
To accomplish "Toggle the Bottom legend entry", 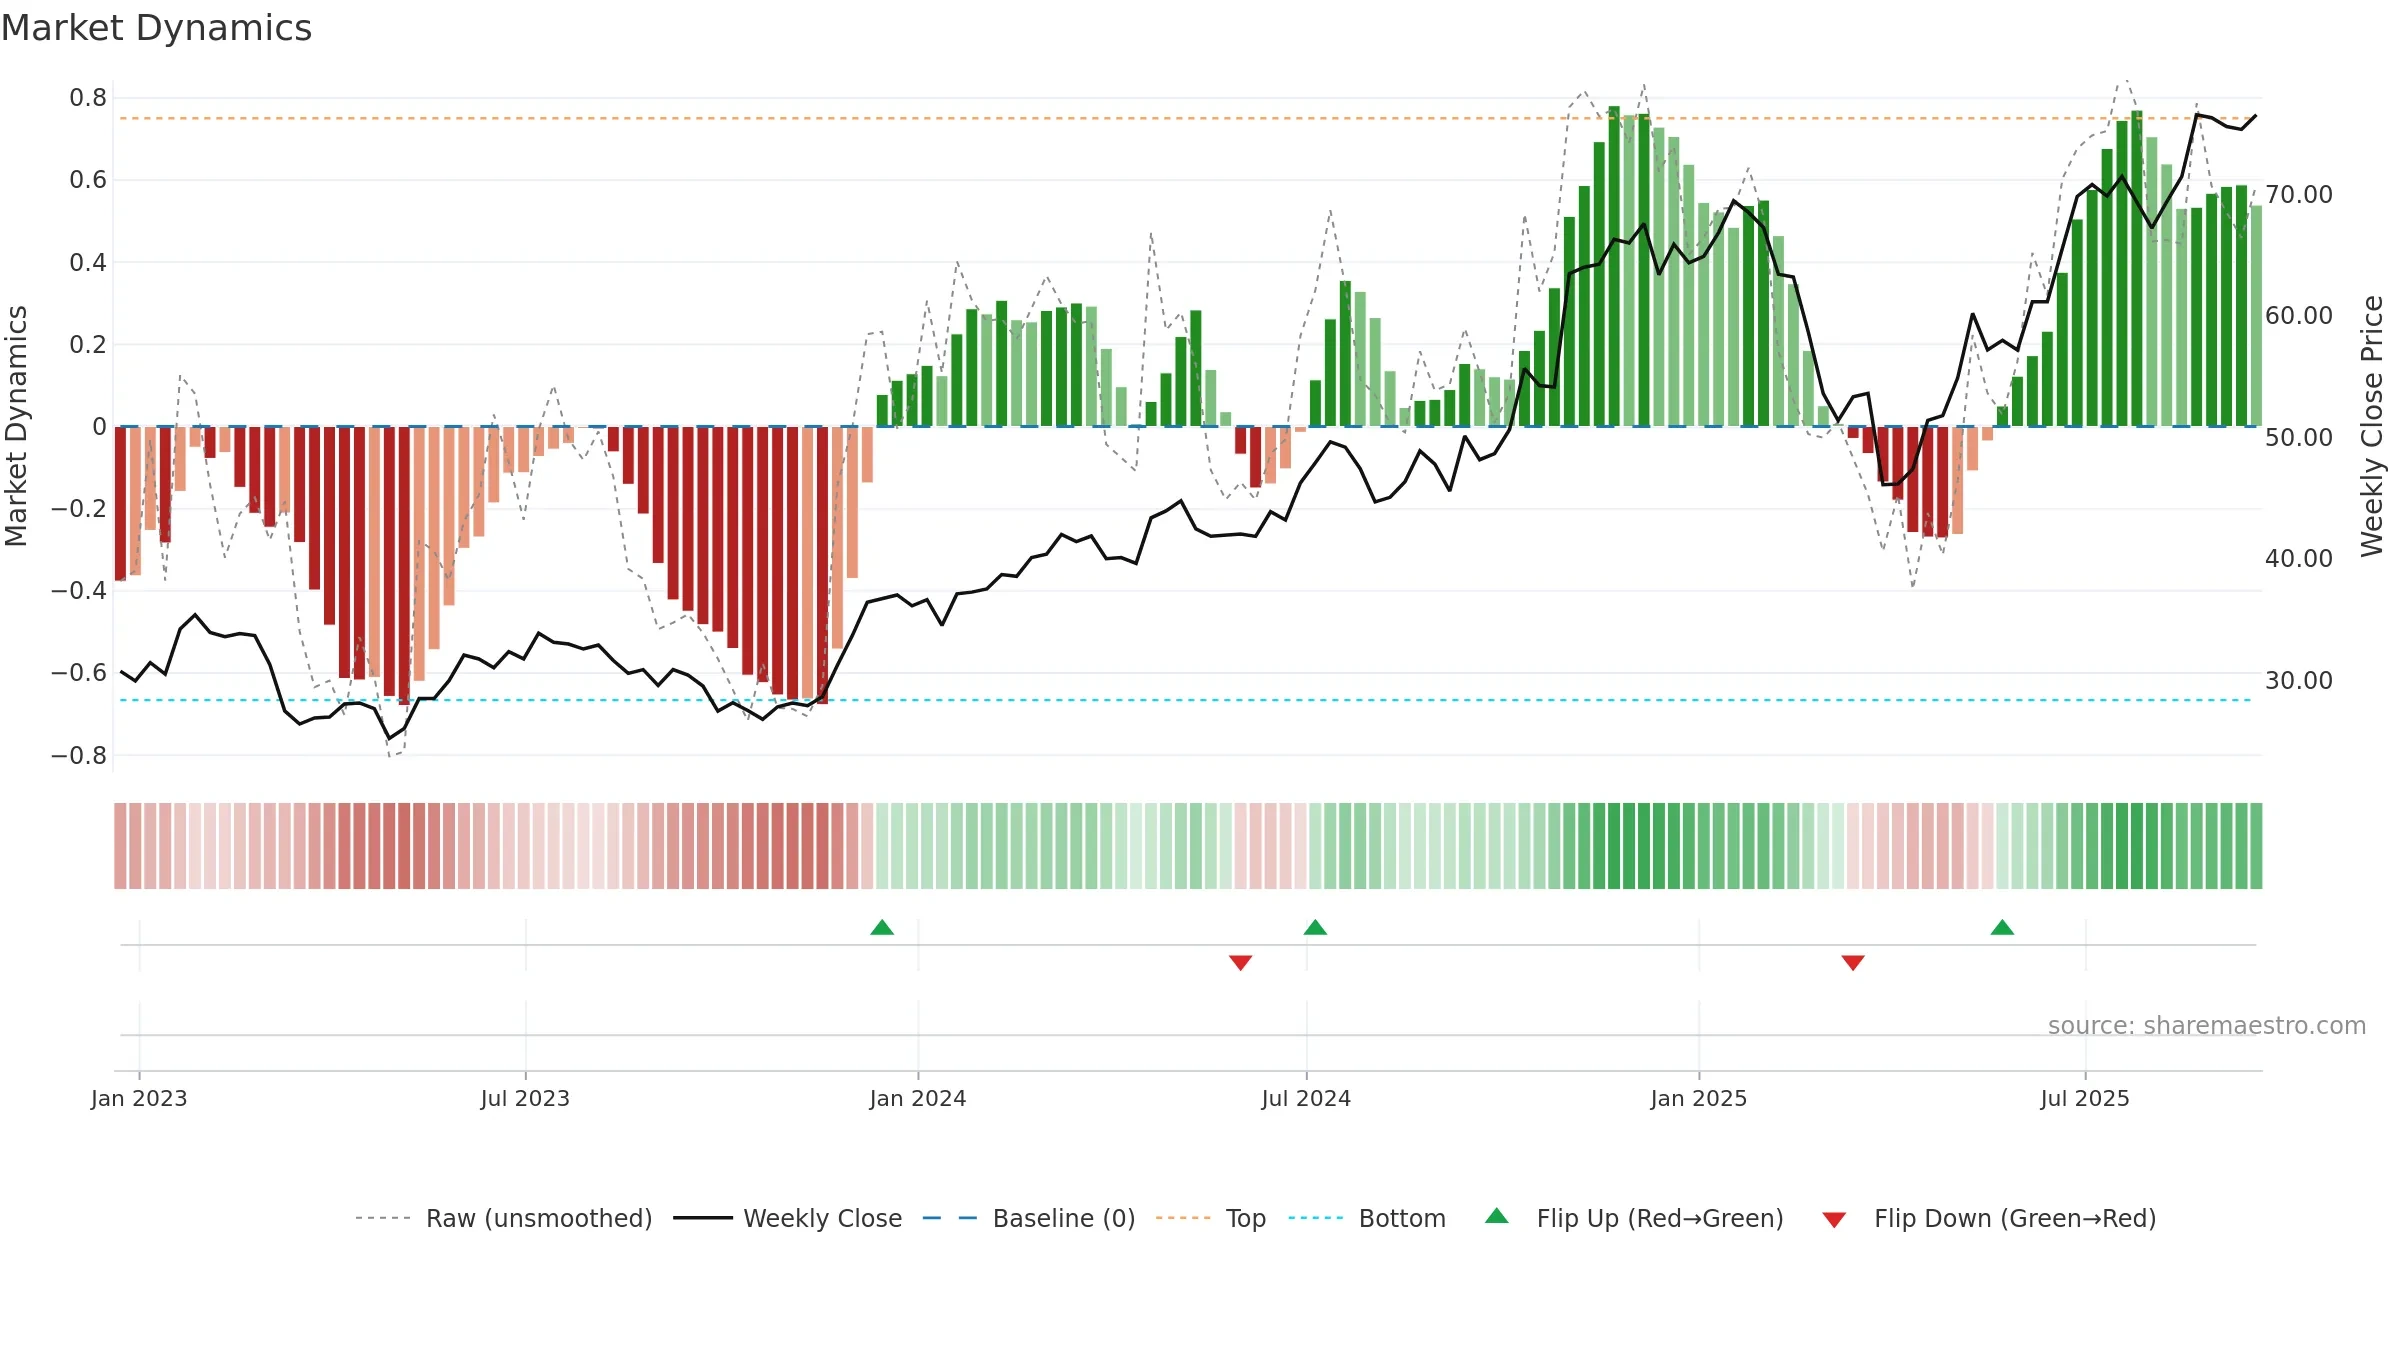I will [1367, 1218].
